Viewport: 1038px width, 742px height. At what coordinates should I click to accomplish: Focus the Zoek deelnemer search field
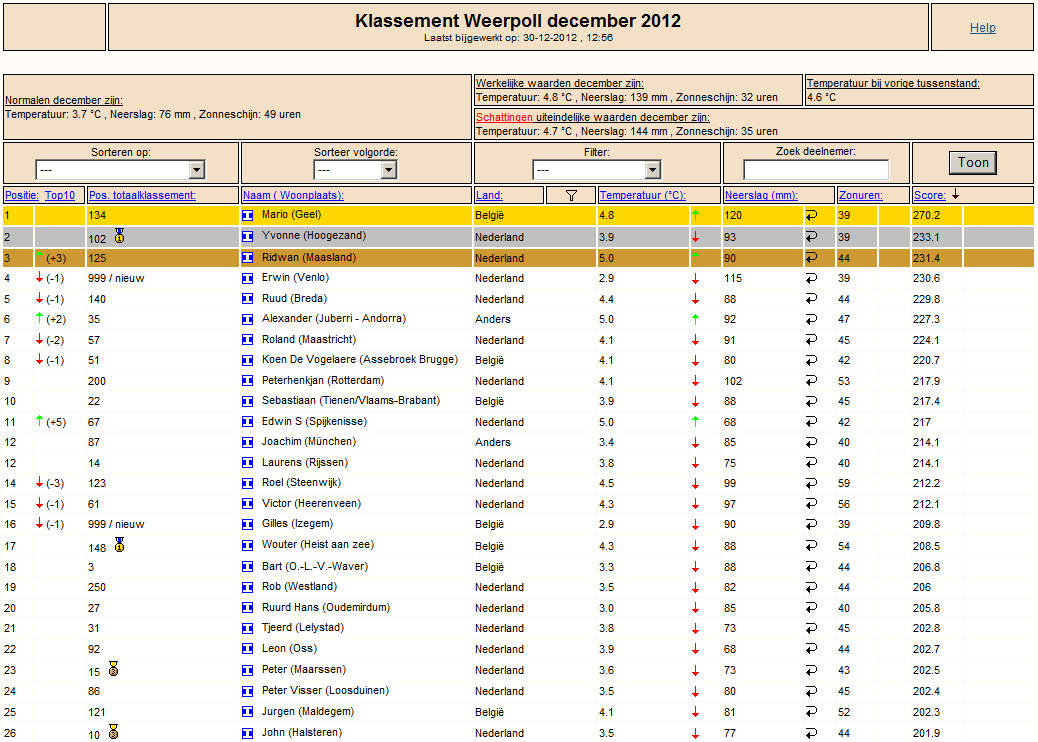tap(816, 170)
